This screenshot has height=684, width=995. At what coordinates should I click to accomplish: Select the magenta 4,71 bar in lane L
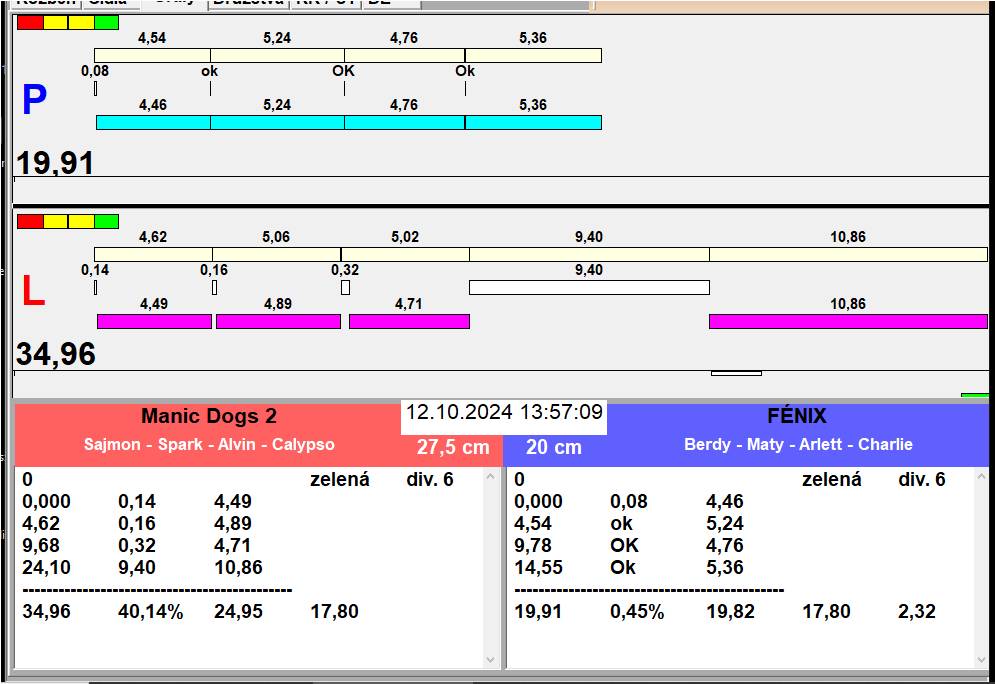(409, 321)
